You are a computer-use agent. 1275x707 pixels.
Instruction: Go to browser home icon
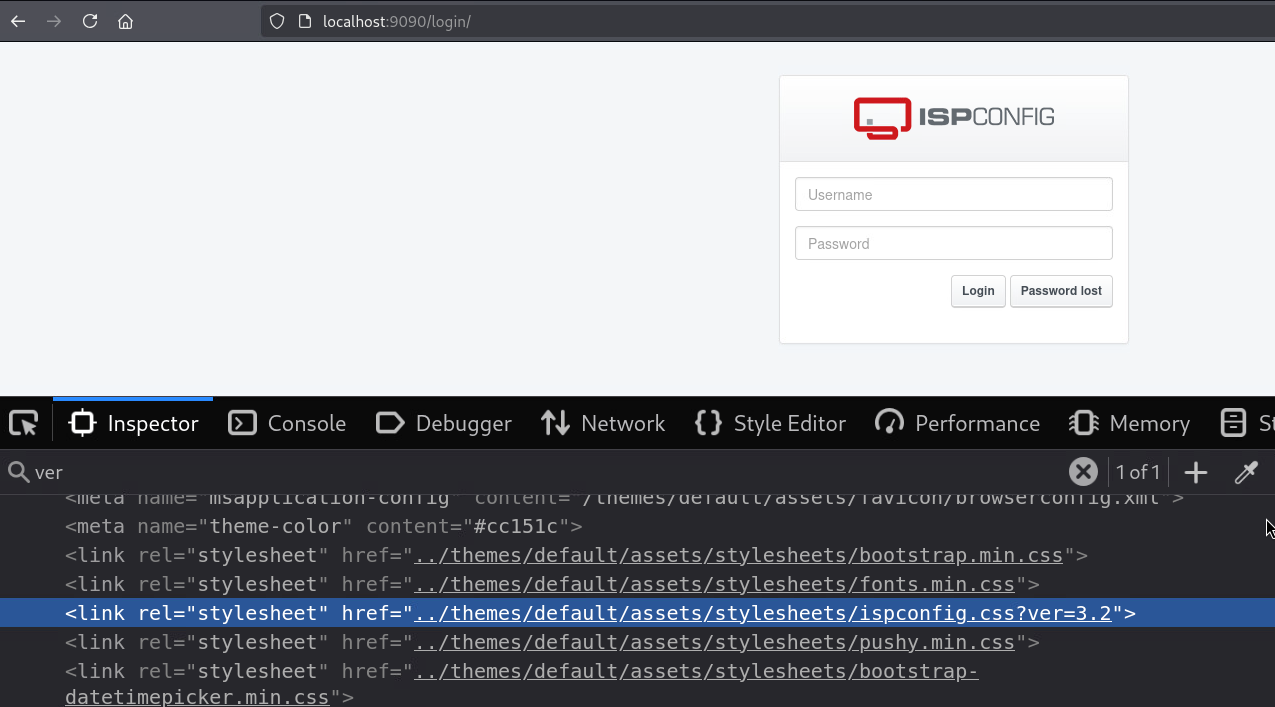(x=125, y=21)
